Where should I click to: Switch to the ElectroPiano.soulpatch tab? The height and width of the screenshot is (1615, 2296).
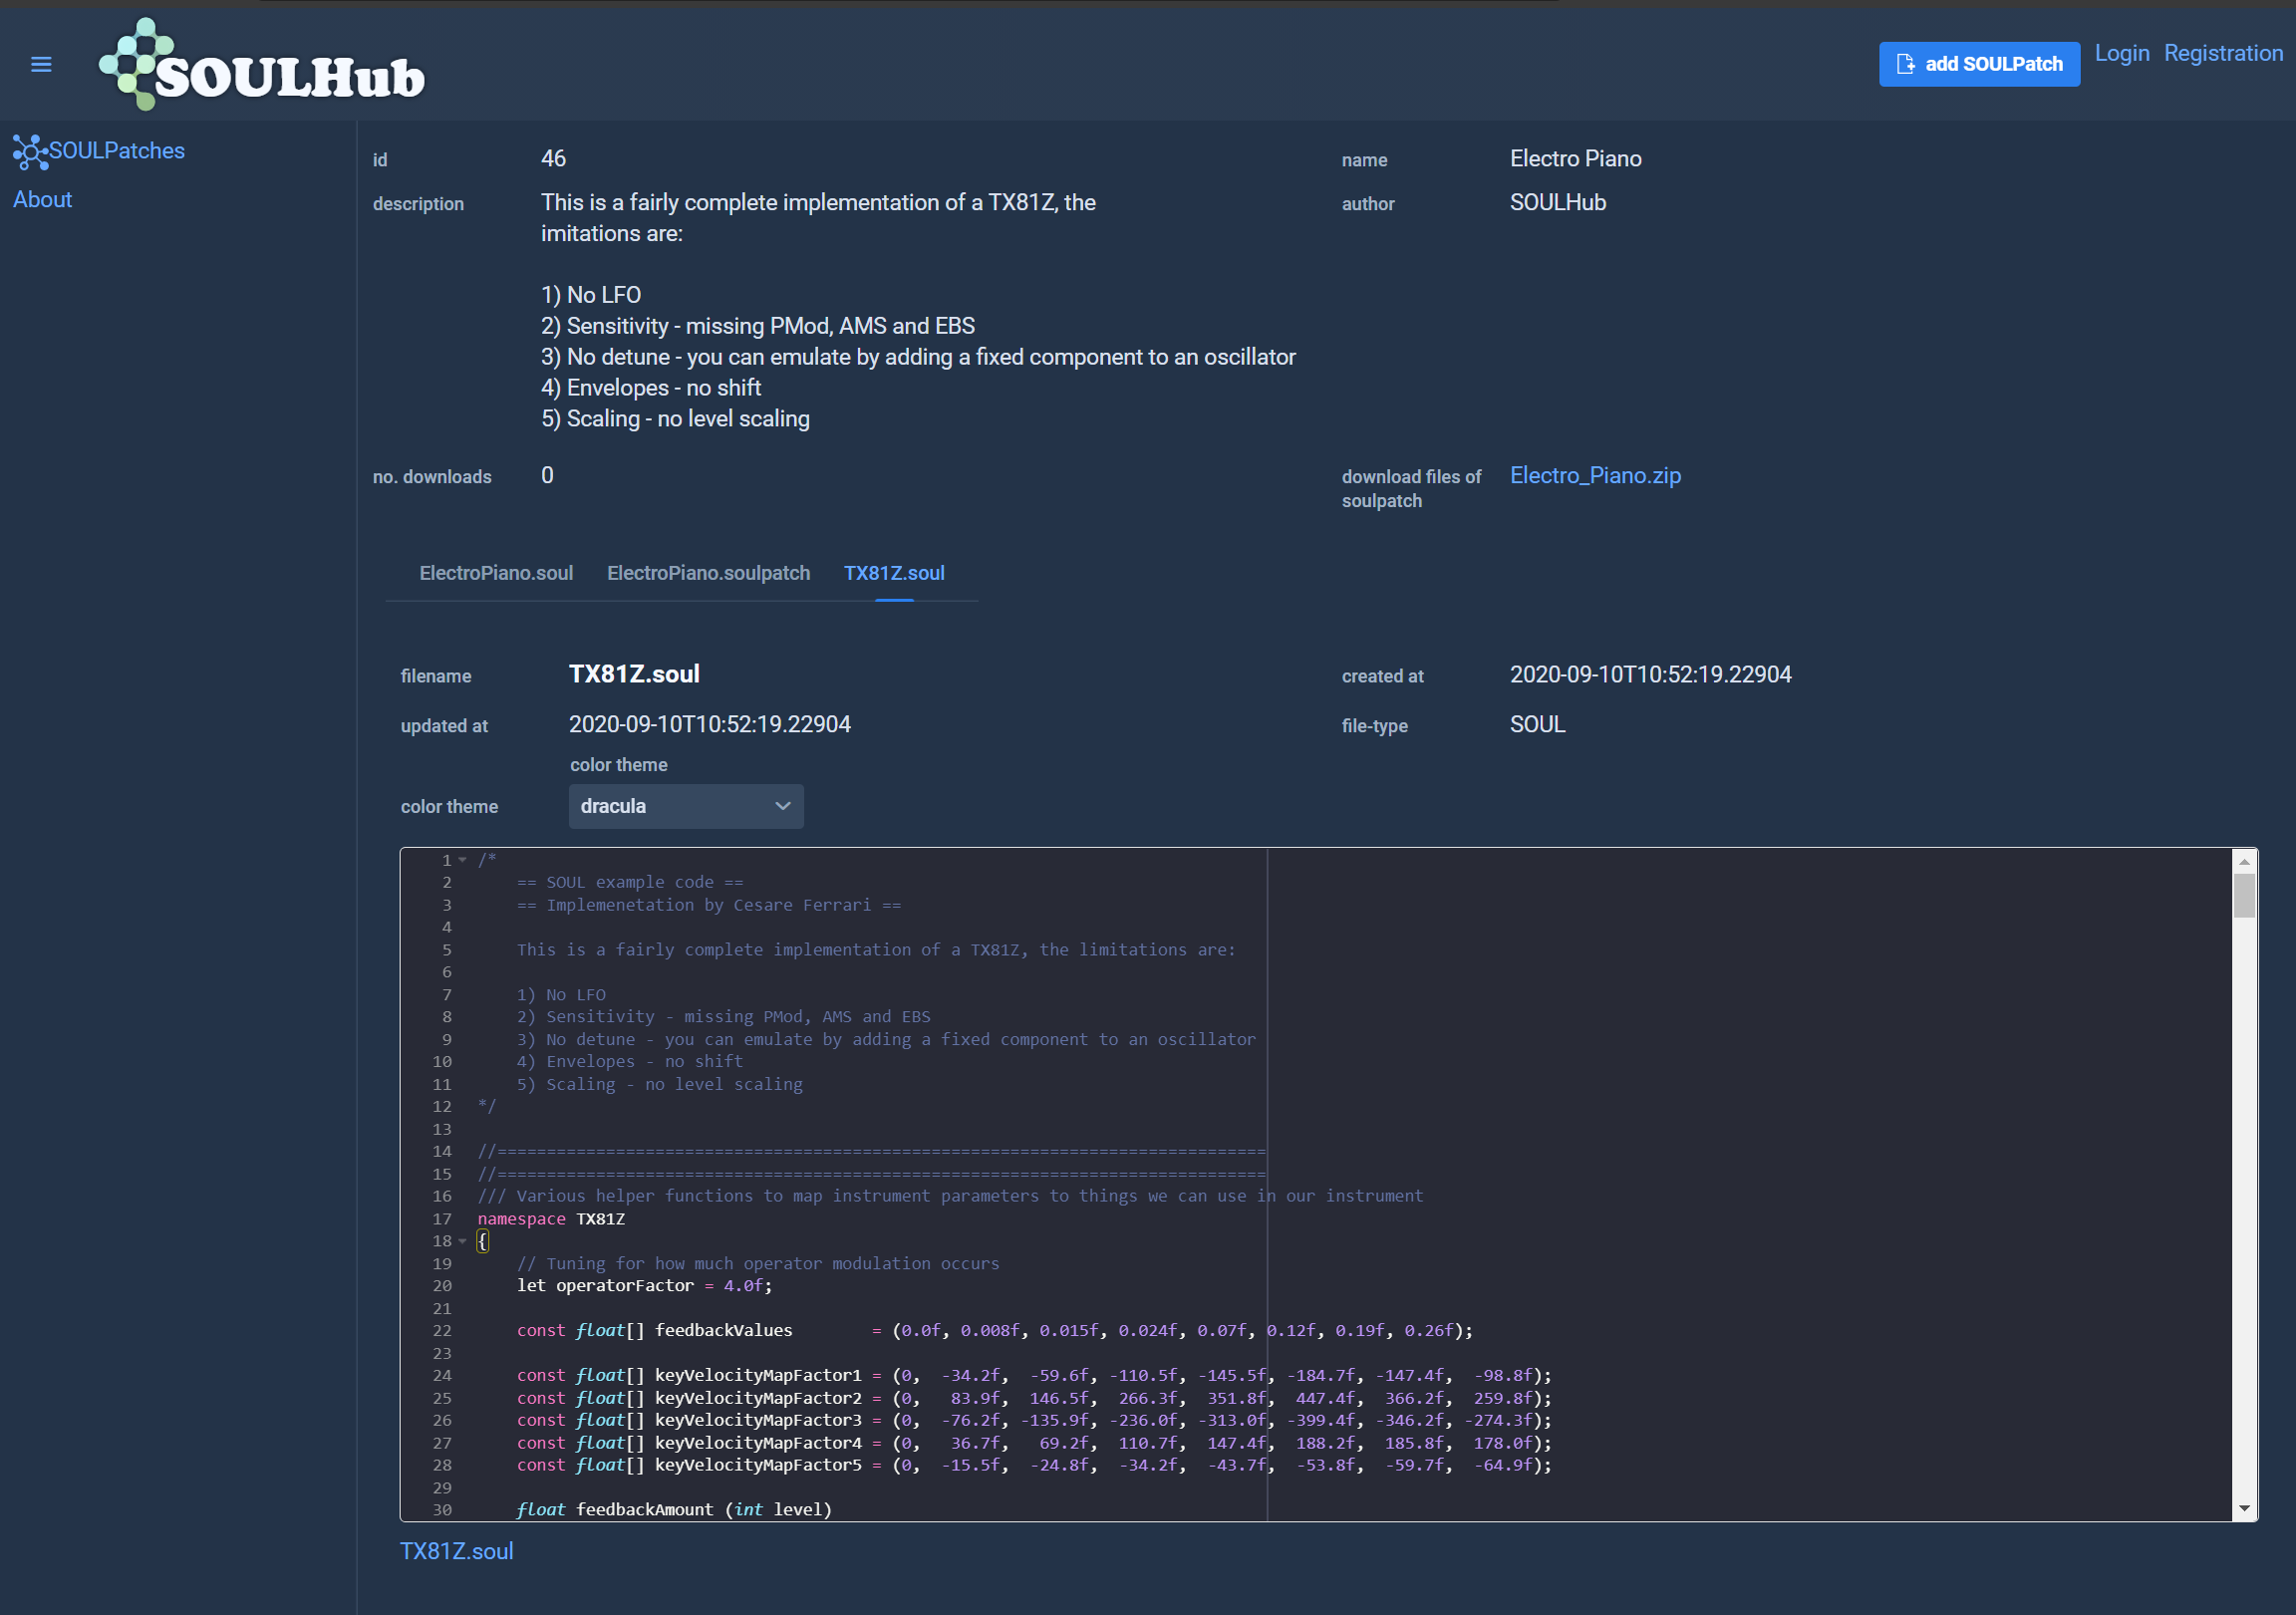708,573
